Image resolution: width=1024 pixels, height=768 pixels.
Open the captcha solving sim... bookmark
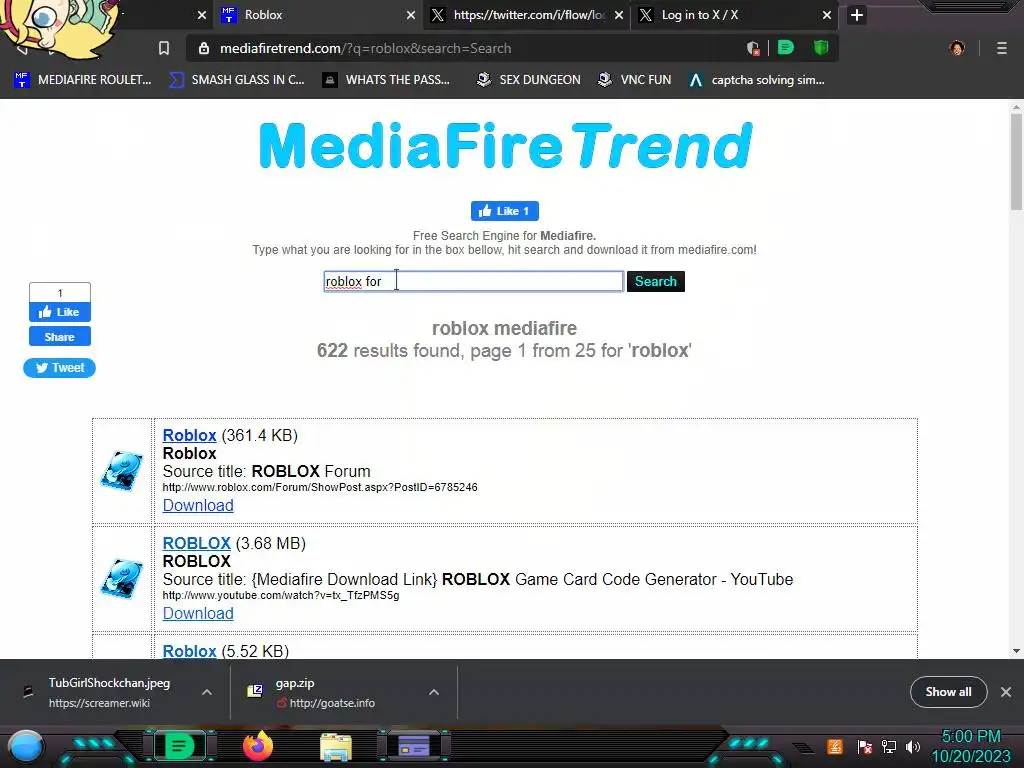click(x=757, y=80)
